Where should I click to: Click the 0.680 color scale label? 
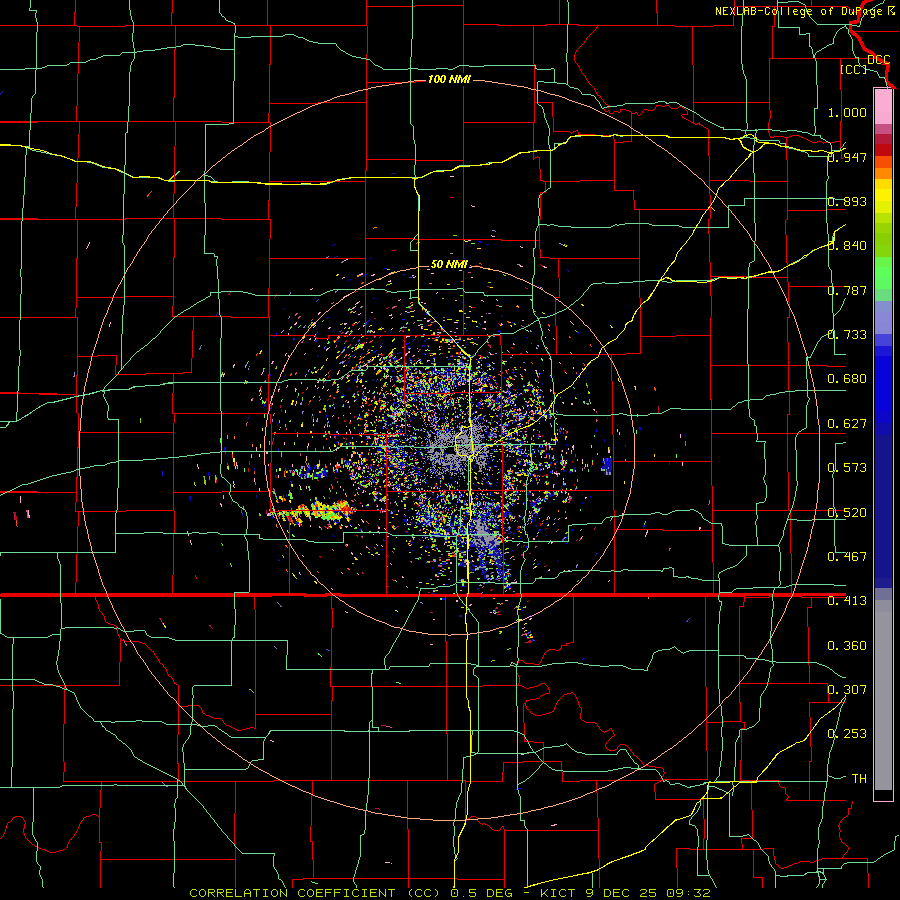[x=847, y=379]
